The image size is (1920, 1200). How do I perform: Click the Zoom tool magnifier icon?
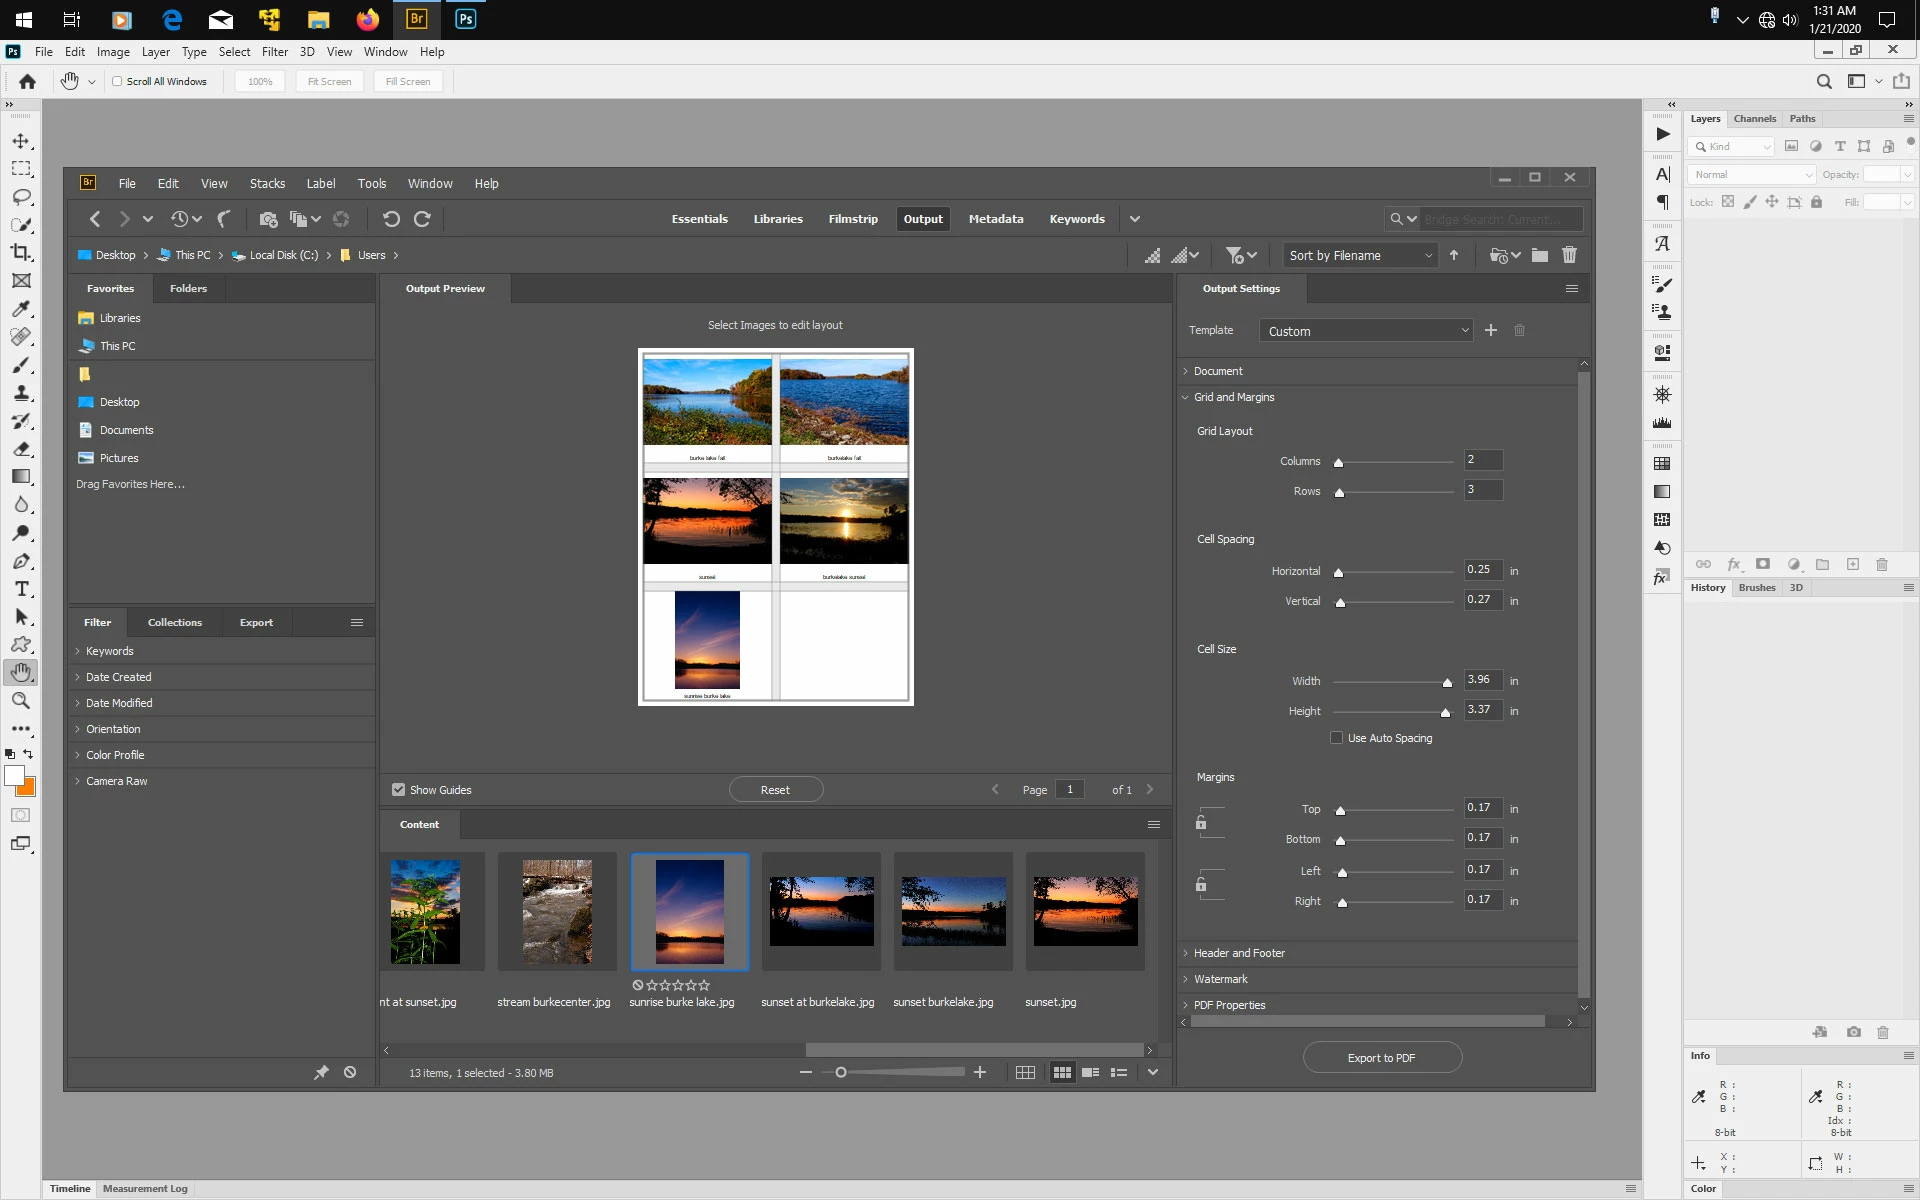21,701
